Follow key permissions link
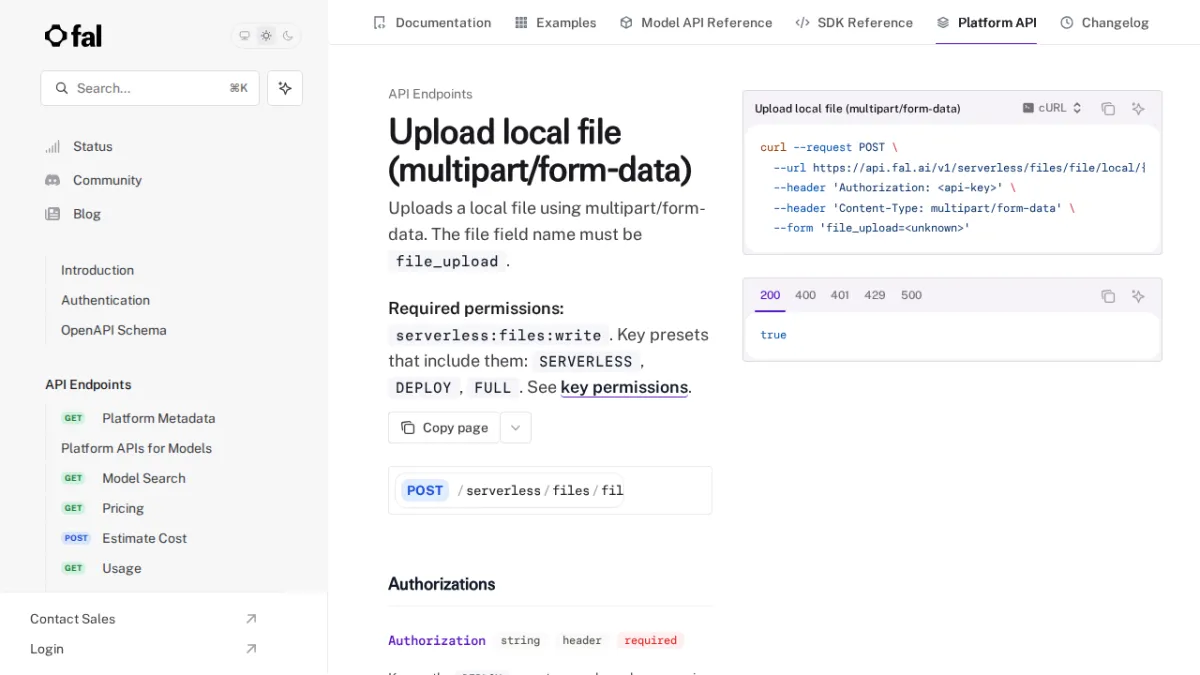Screen dimensions: 1200x675 [624, 387]
